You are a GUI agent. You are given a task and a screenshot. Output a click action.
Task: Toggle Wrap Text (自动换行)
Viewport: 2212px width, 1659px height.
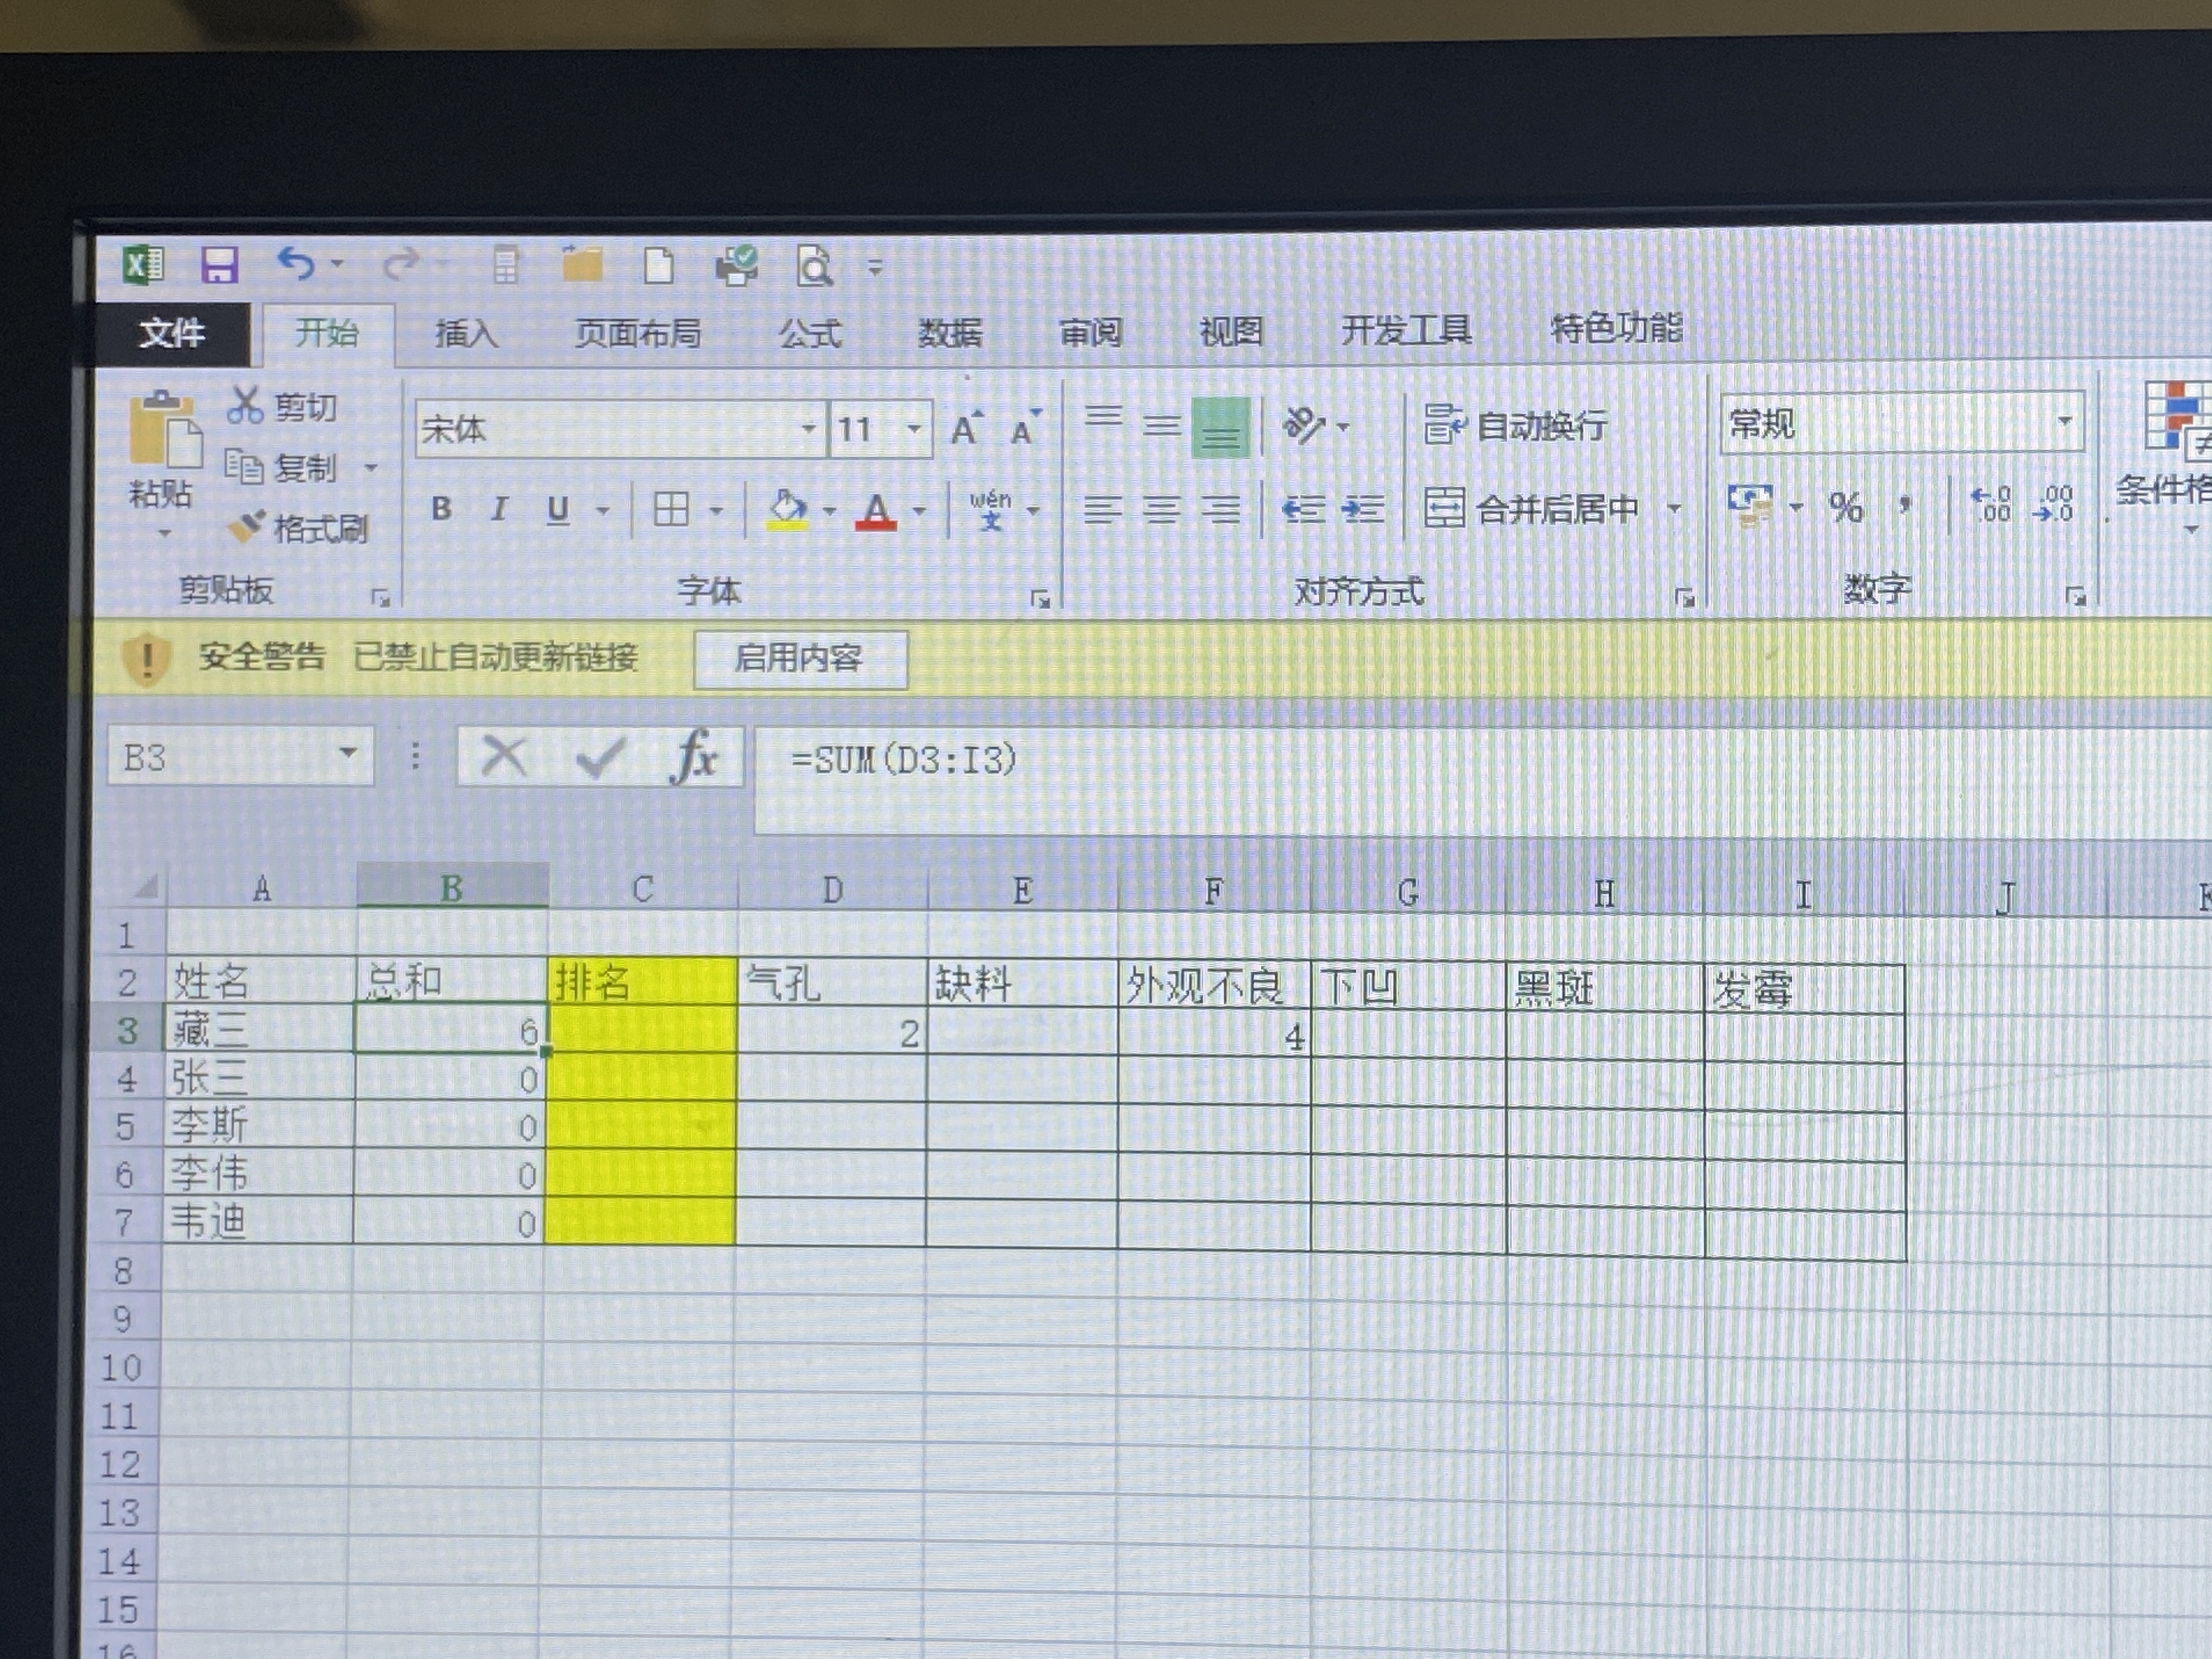click(x=1515, y=426)
